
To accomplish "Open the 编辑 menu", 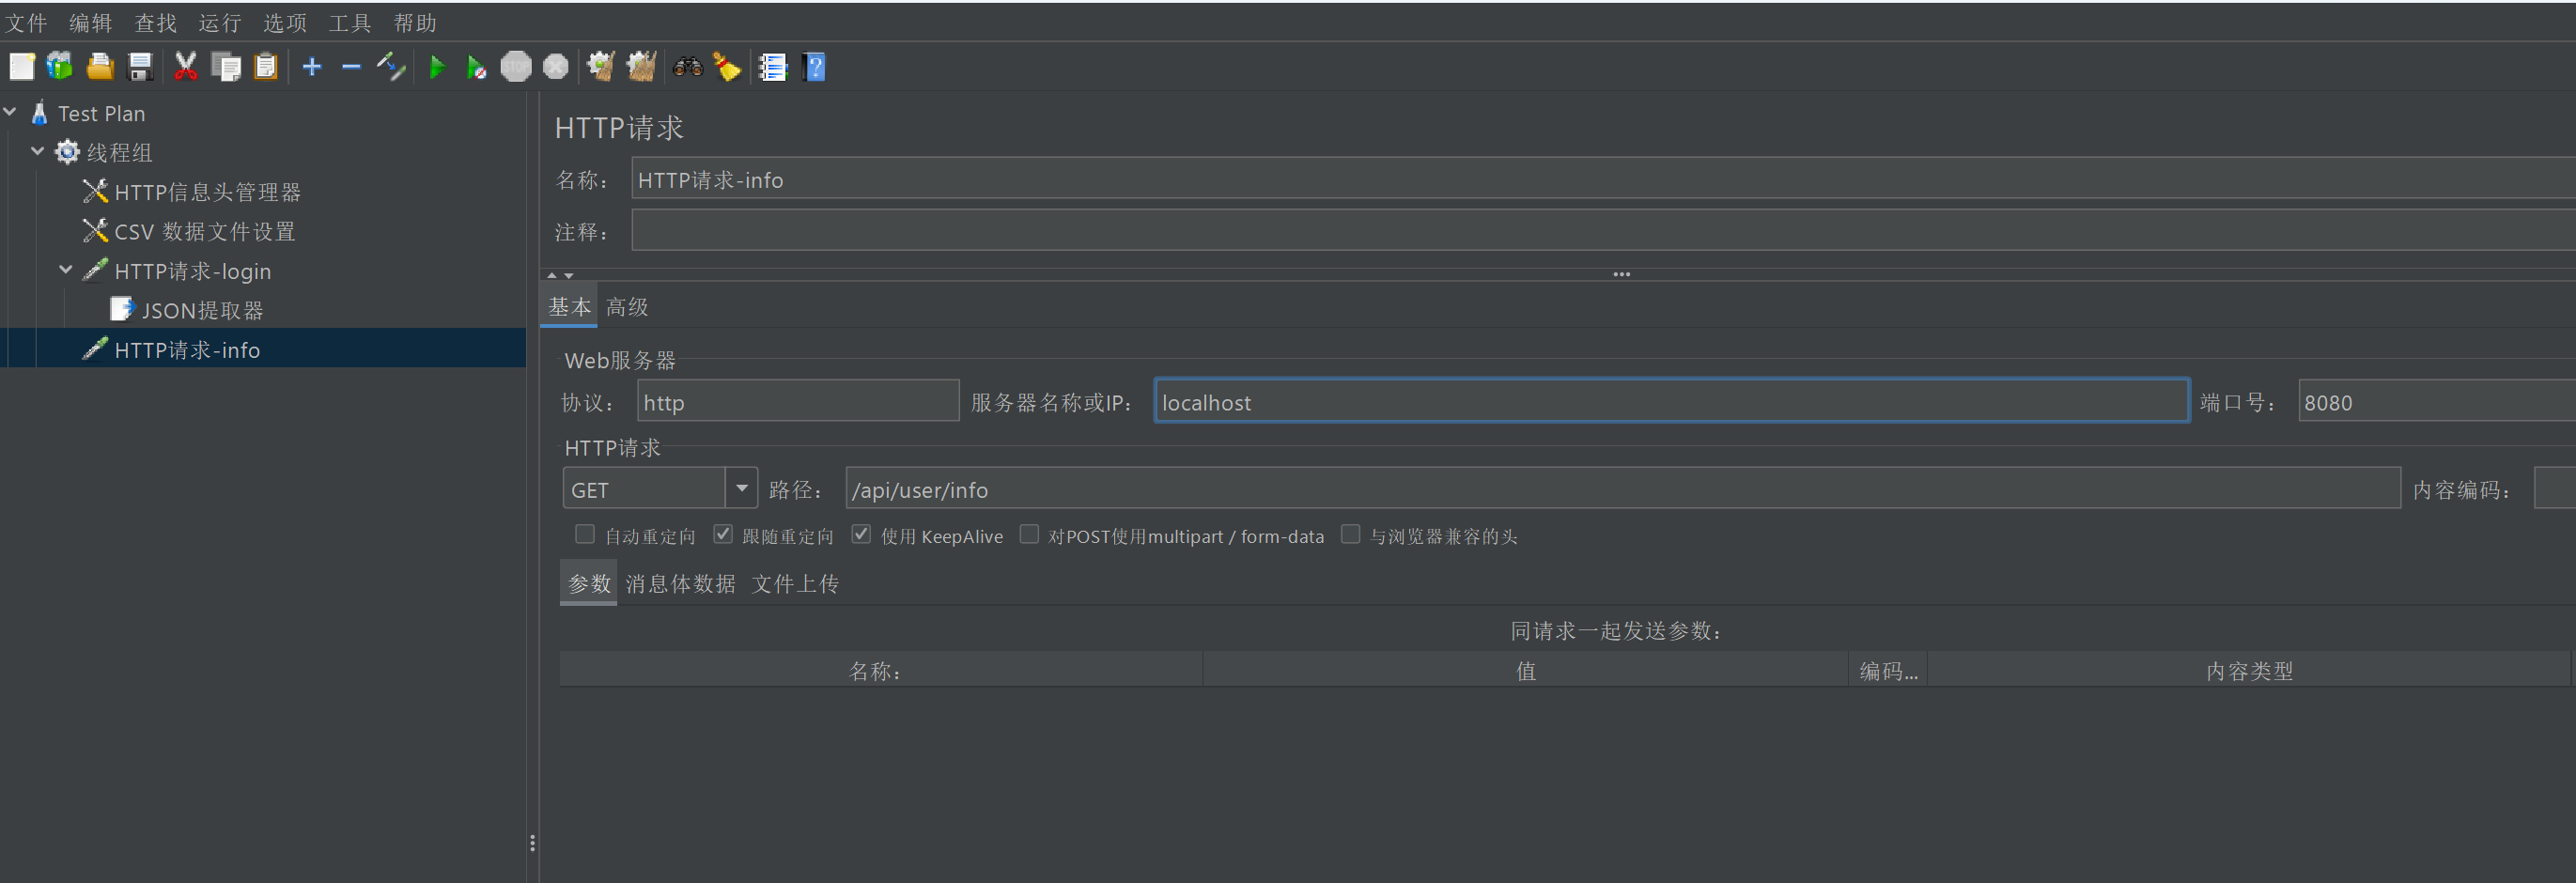I will (x=91, y=22).
